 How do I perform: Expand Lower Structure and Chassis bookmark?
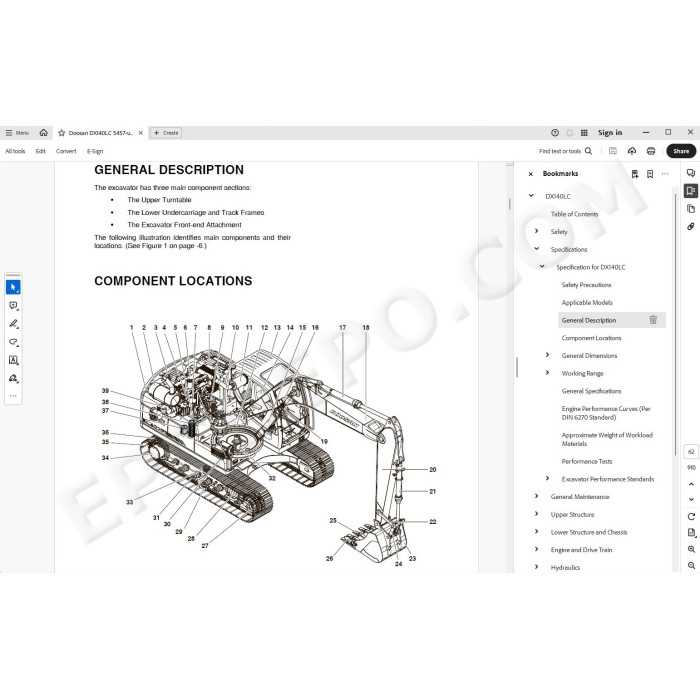coord(537,531)
